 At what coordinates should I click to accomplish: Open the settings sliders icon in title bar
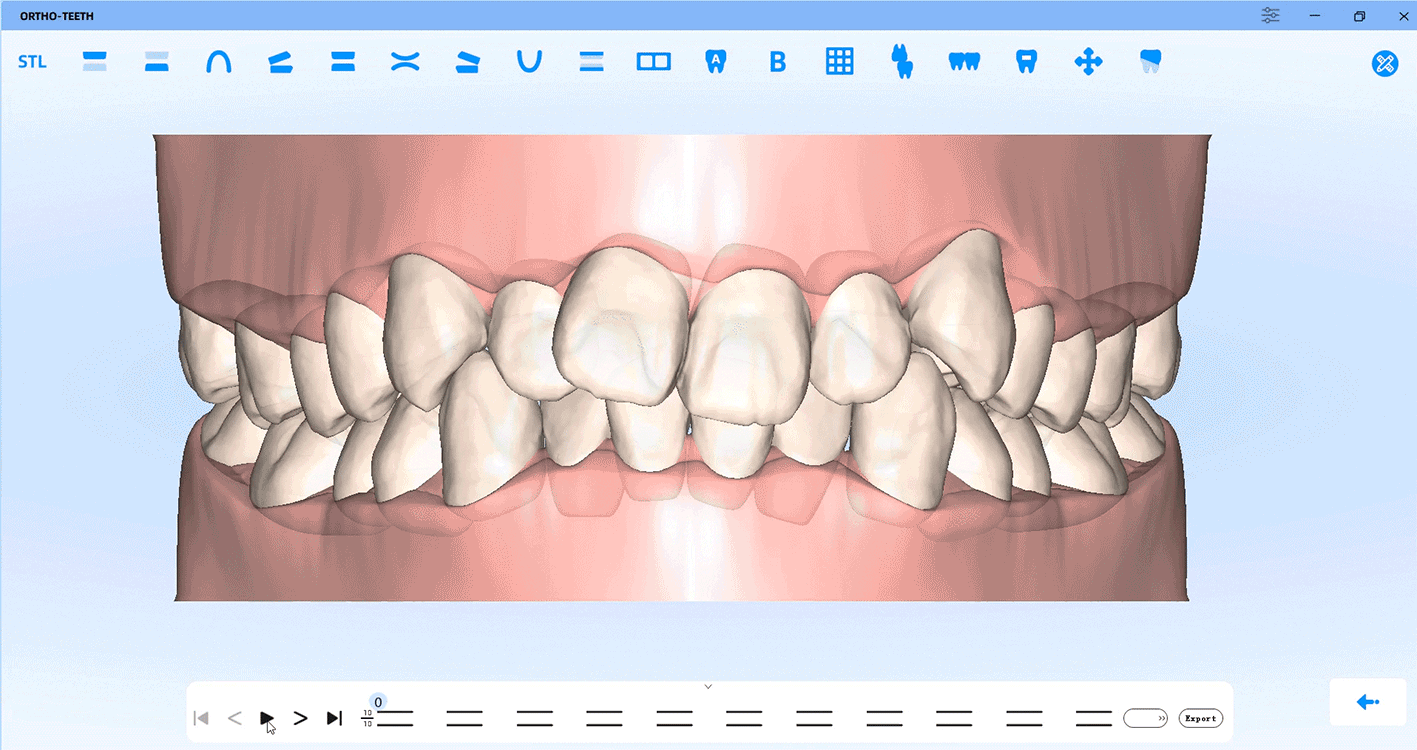1270,16
